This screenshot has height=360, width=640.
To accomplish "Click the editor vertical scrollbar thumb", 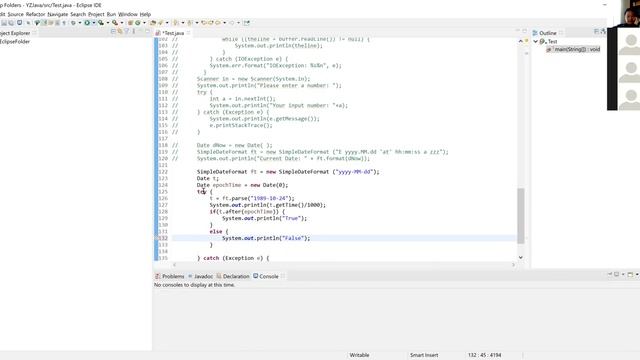I will coord(521,216).
